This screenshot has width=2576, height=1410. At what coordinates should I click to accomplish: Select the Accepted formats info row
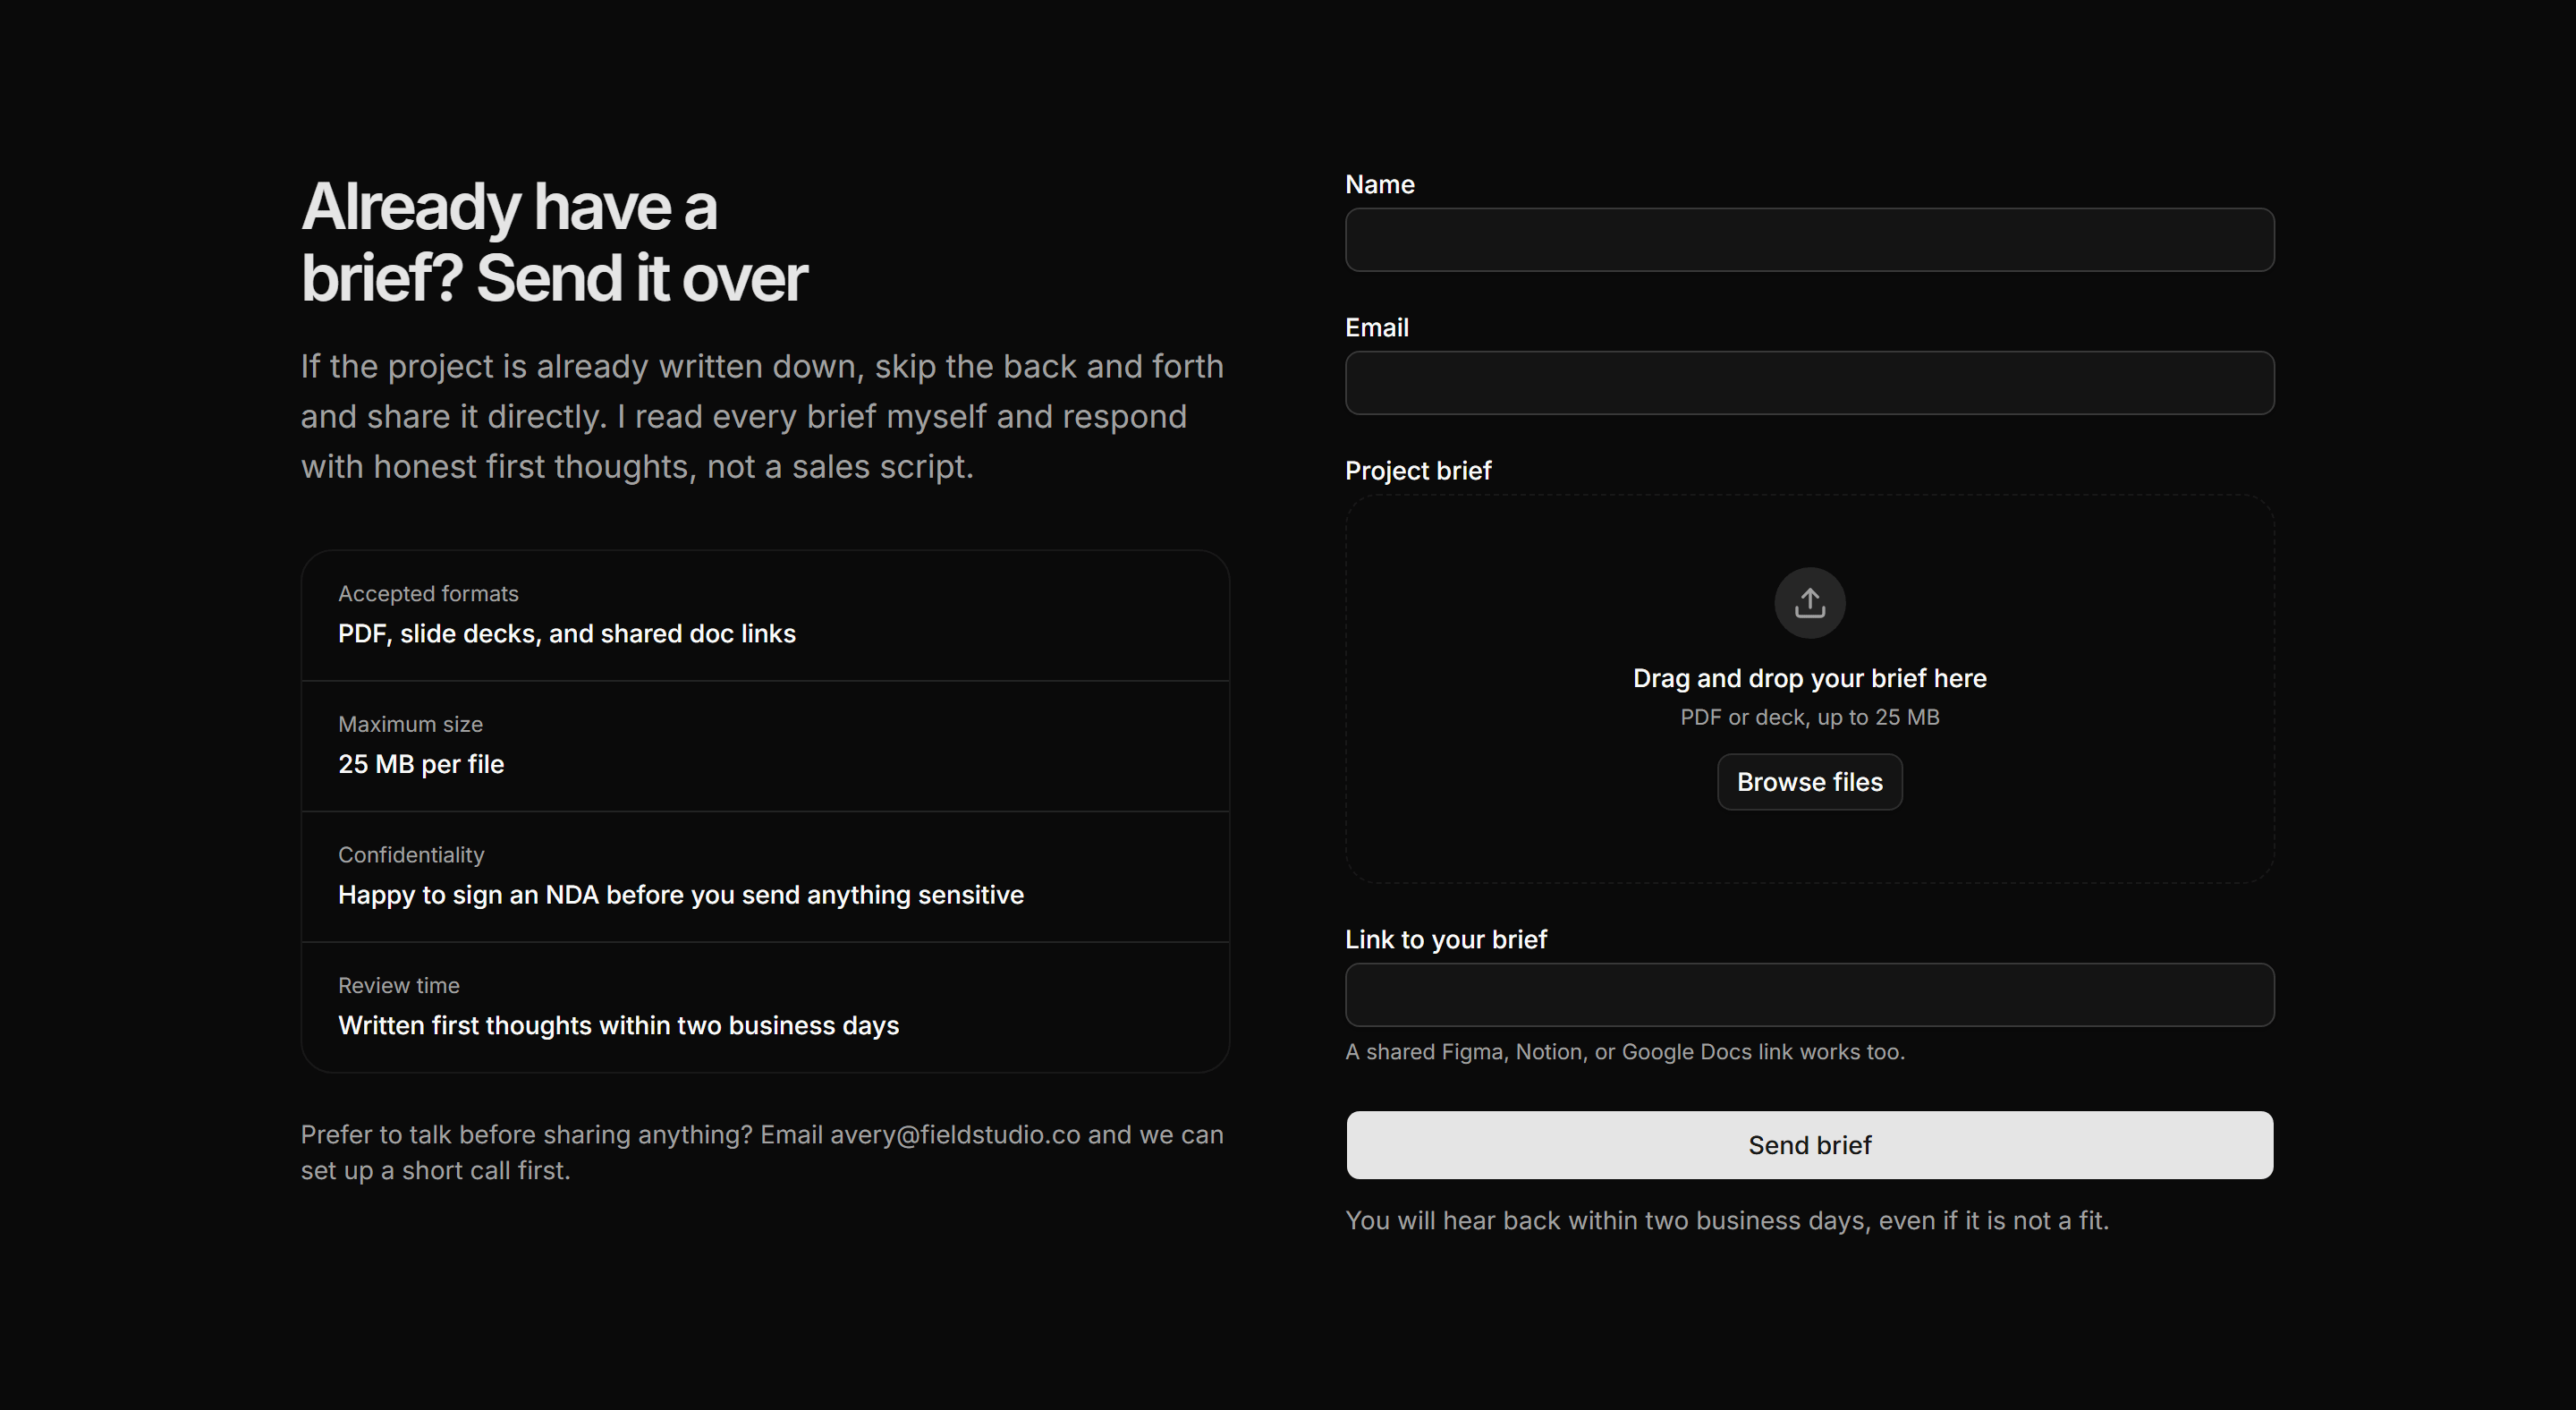(x=765, y=615)
